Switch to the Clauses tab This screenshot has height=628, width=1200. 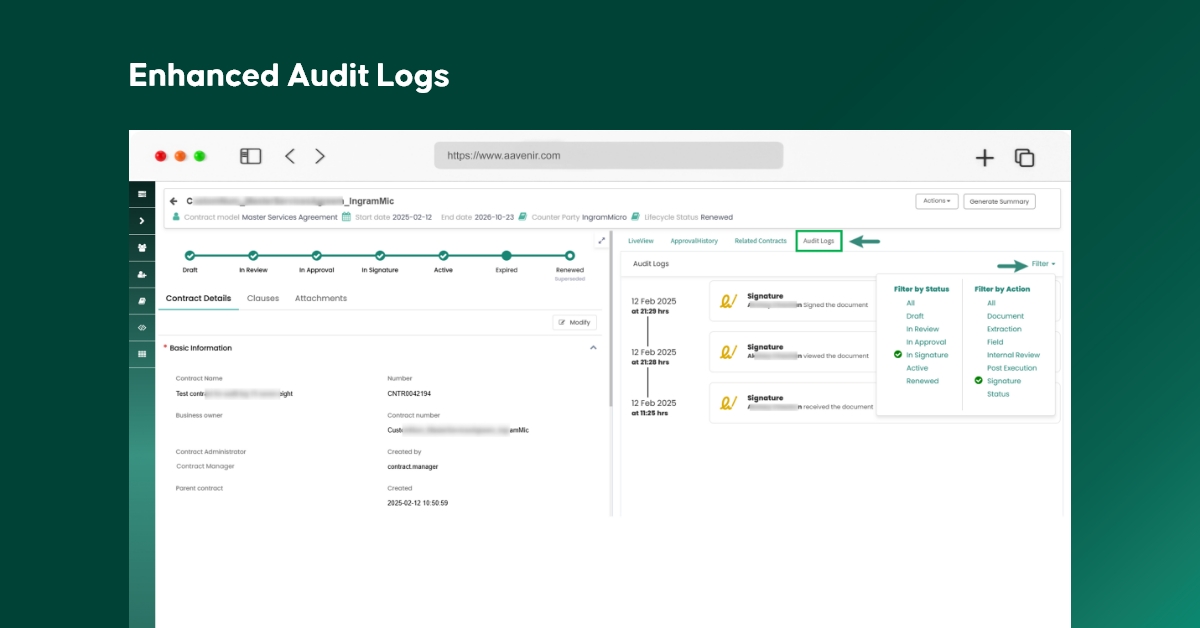tap(263, 298)
